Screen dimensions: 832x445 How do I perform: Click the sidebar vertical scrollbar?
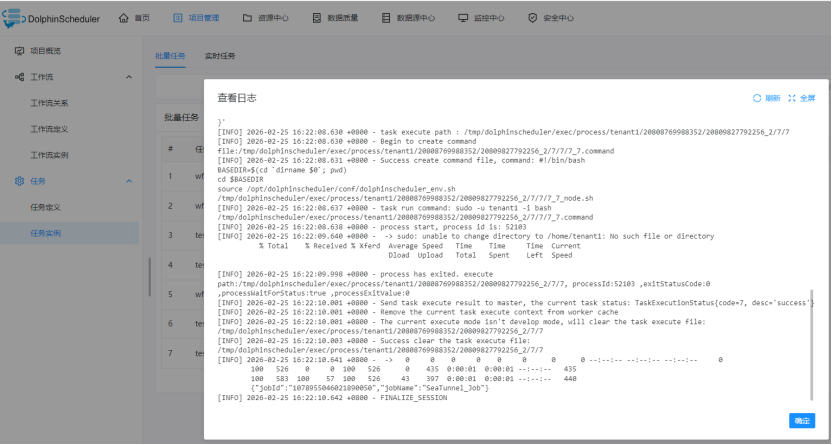coord(150,278)
